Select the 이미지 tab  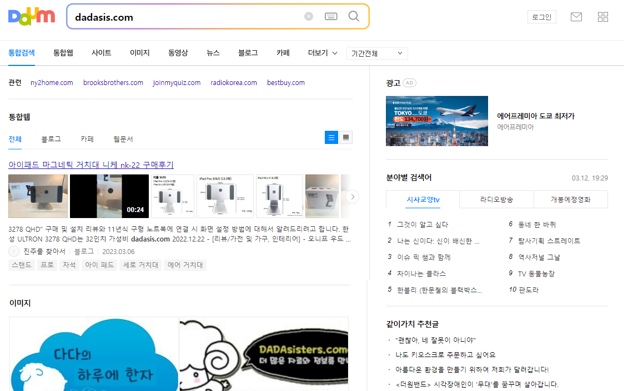(x=139, y=53)
